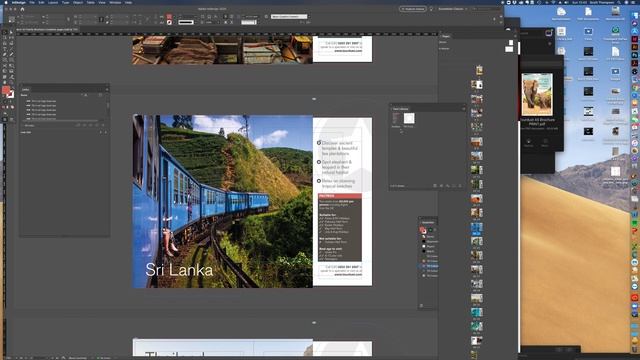Viewport: 640px width, 360px height.
Task: Open the workspace switcher dropdown
Action: (x=453, y=9)
